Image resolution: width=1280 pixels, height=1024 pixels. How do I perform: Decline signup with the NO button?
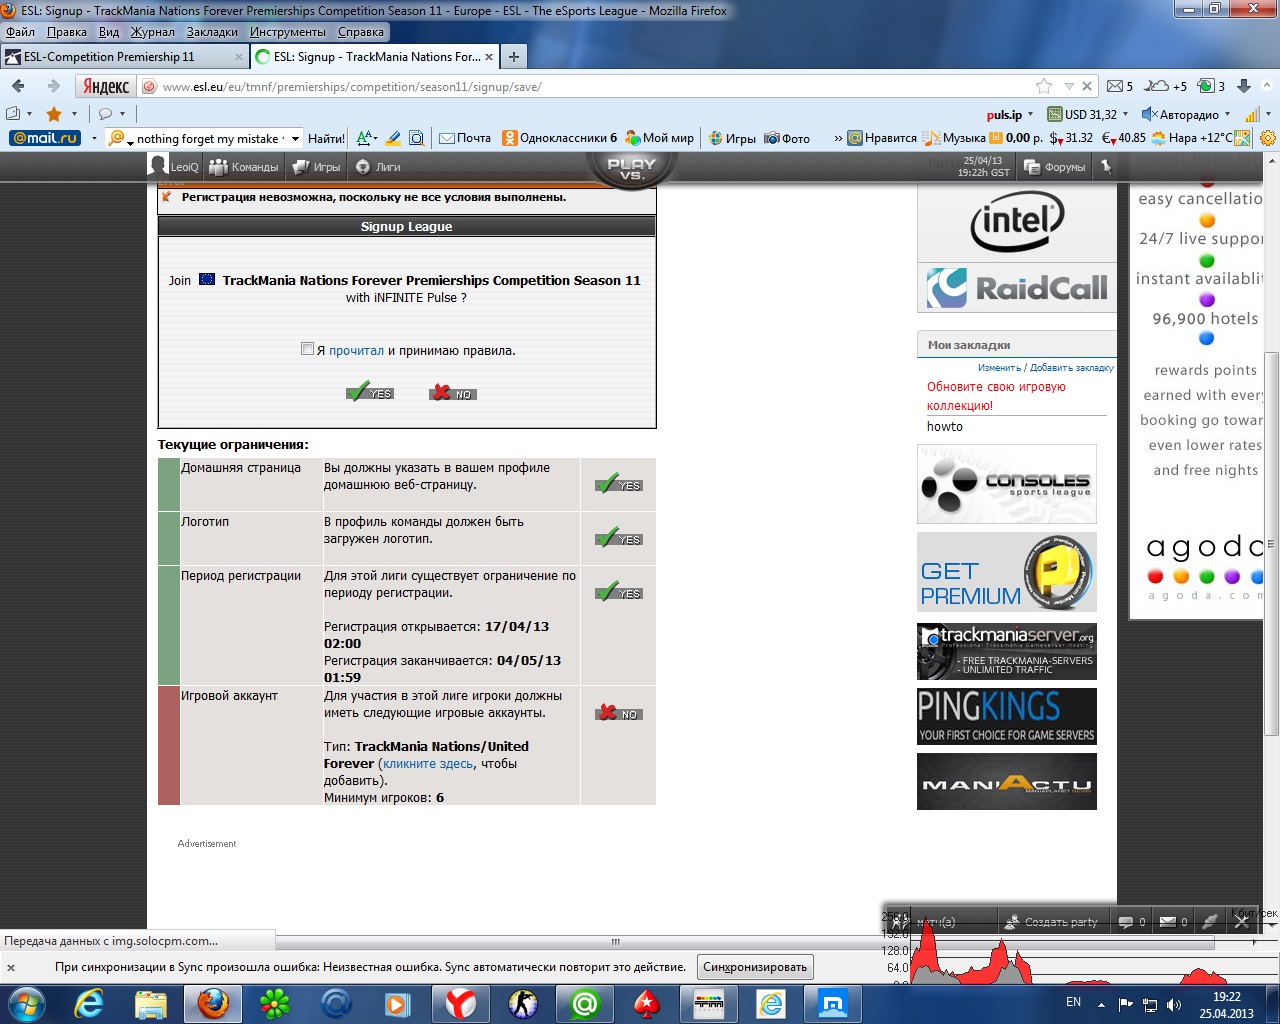click(452, 392)
